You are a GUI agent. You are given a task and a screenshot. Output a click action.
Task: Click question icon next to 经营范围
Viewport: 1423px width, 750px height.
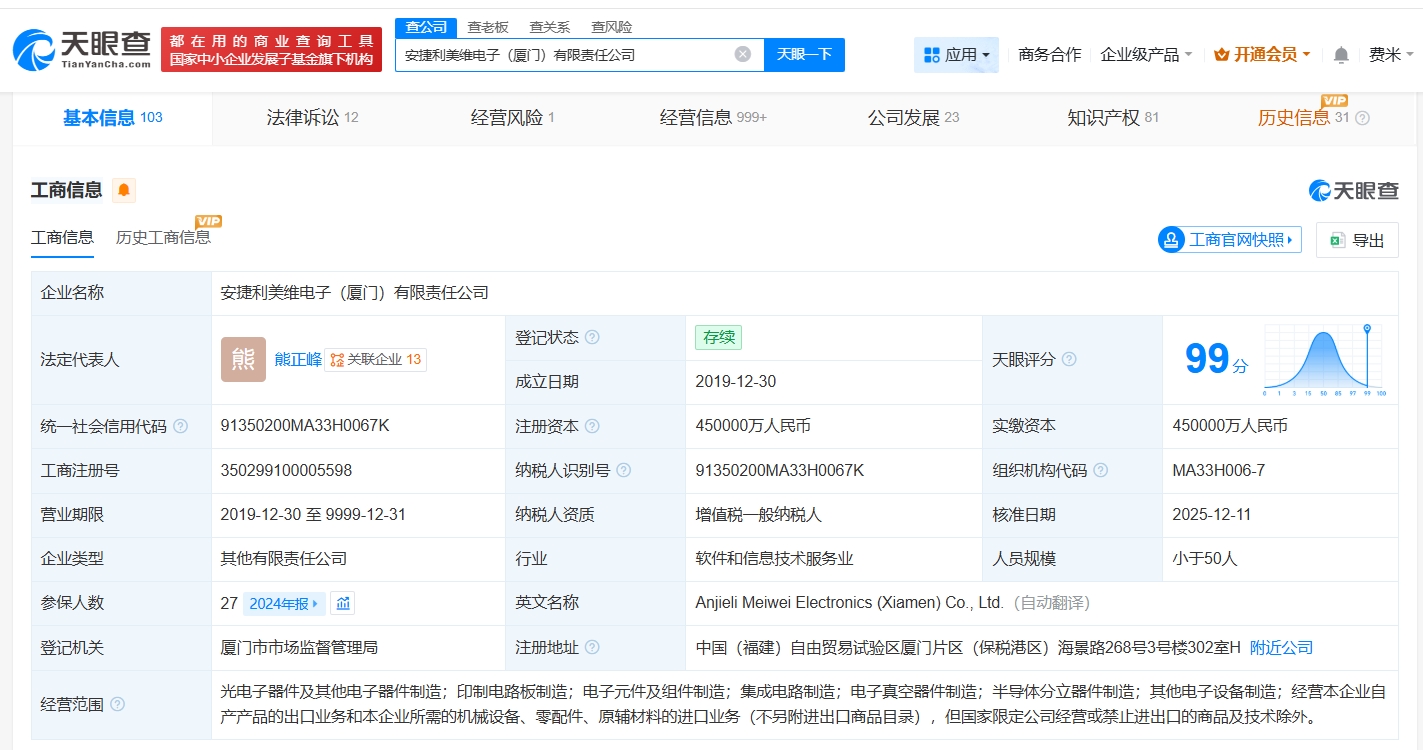coord(118,704)
